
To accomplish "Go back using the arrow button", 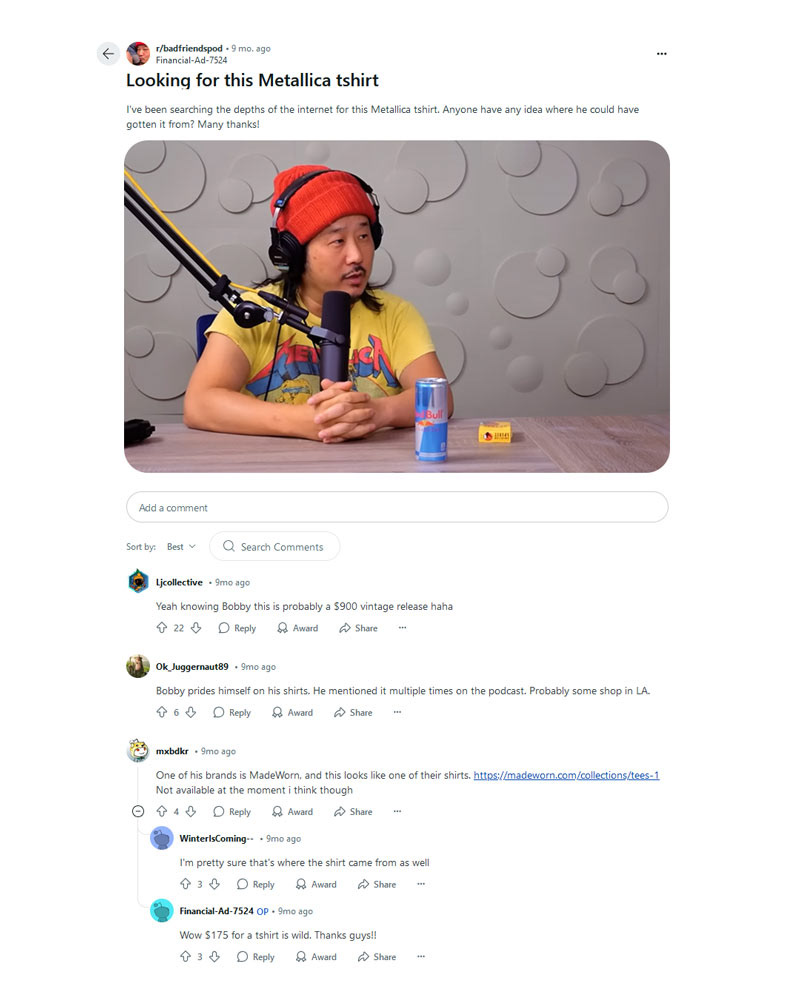I will pyautogui.click(x=108, y=54).
